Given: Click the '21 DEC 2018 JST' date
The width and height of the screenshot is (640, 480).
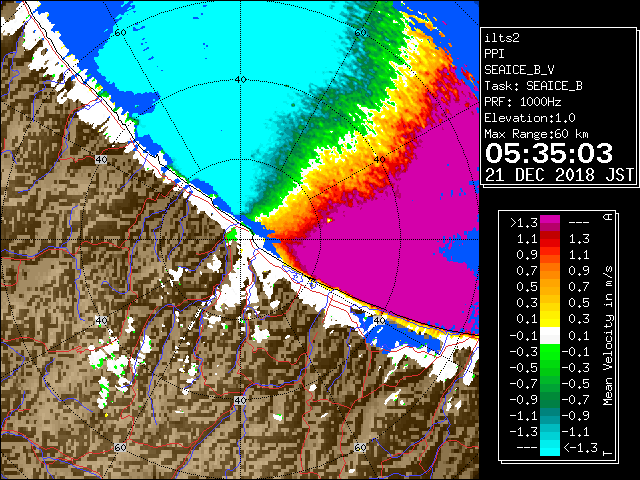Looking at the screenshot, I should (559, 175).
